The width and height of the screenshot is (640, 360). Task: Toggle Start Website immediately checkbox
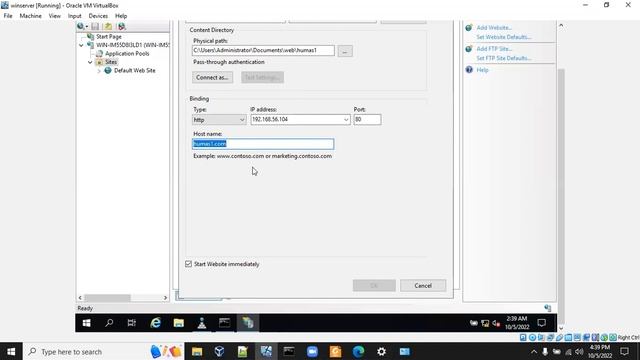click(189, 264)
